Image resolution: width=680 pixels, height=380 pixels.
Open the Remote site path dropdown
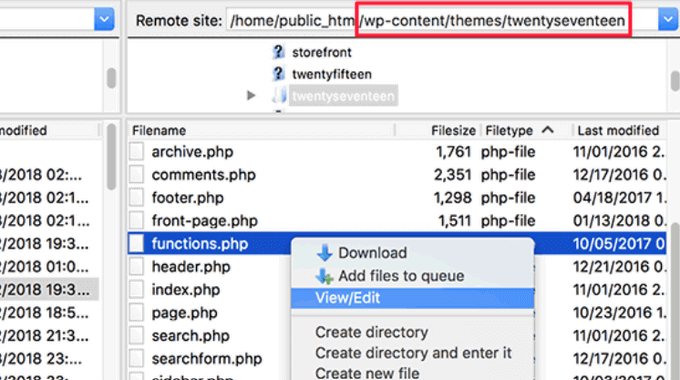pyautogui.click(x=668, y=20)
